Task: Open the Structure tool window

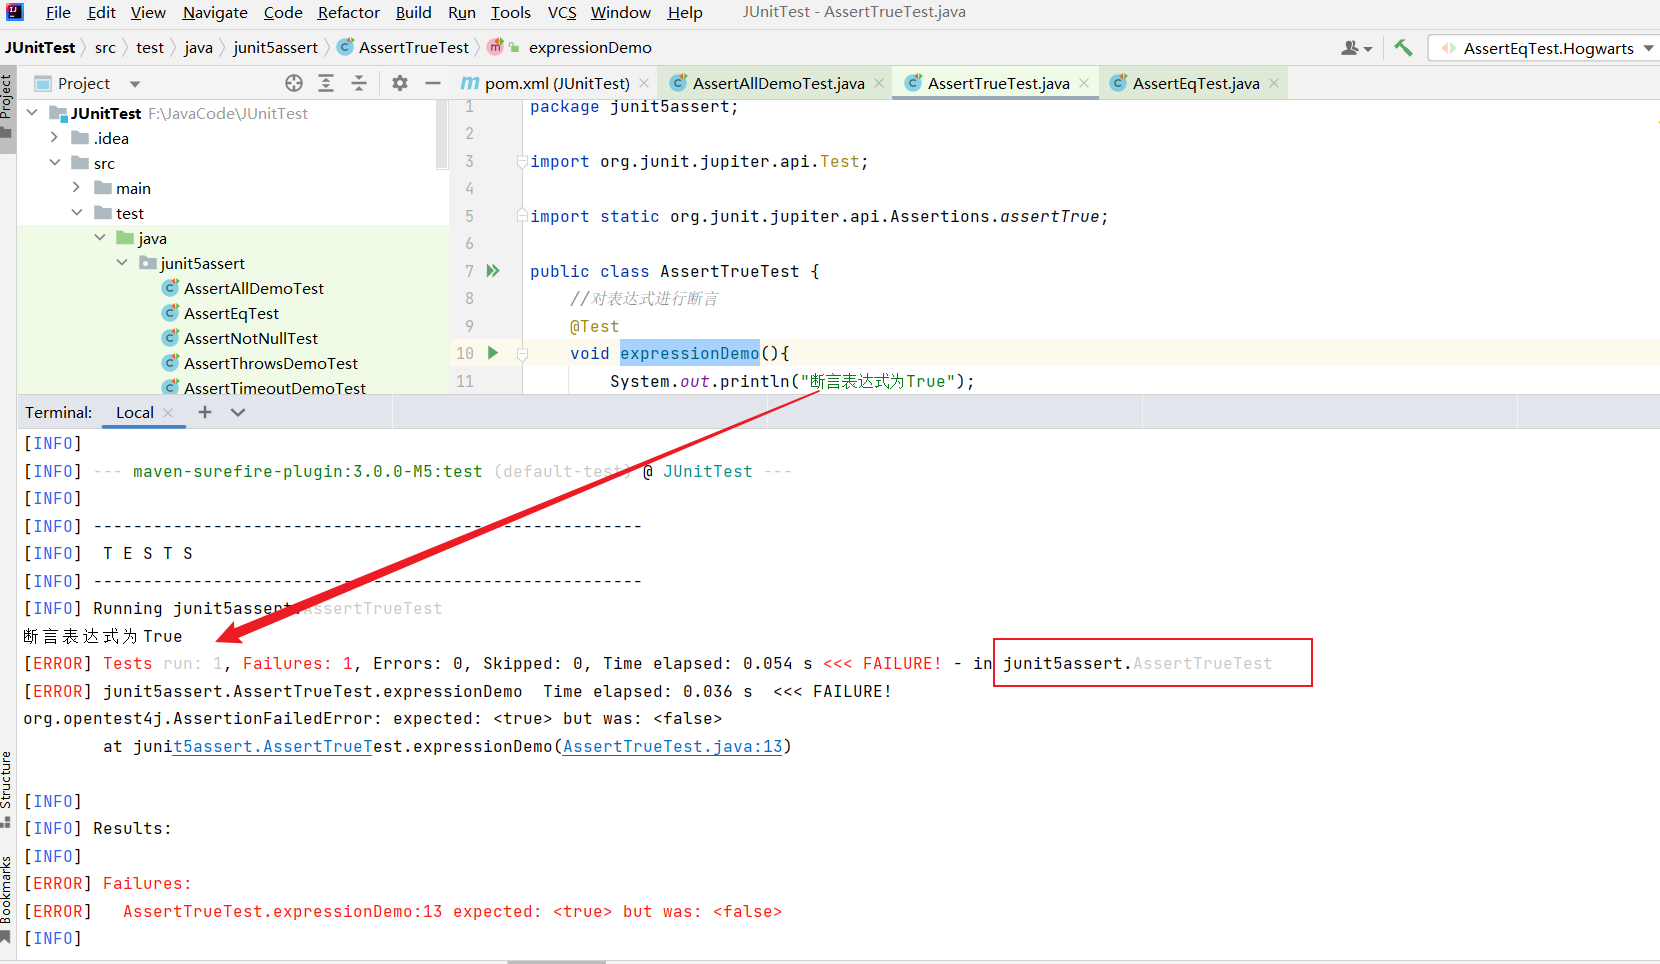Action: 7,780
